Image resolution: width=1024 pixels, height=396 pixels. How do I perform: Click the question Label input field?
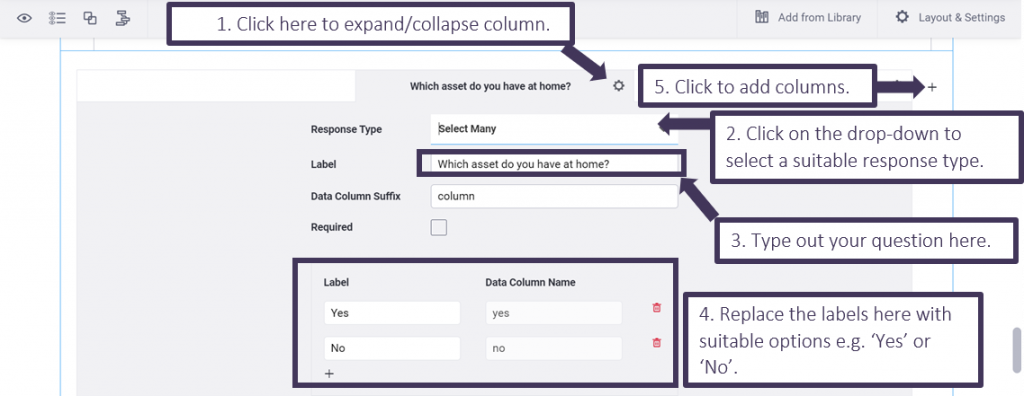[552, 164]
